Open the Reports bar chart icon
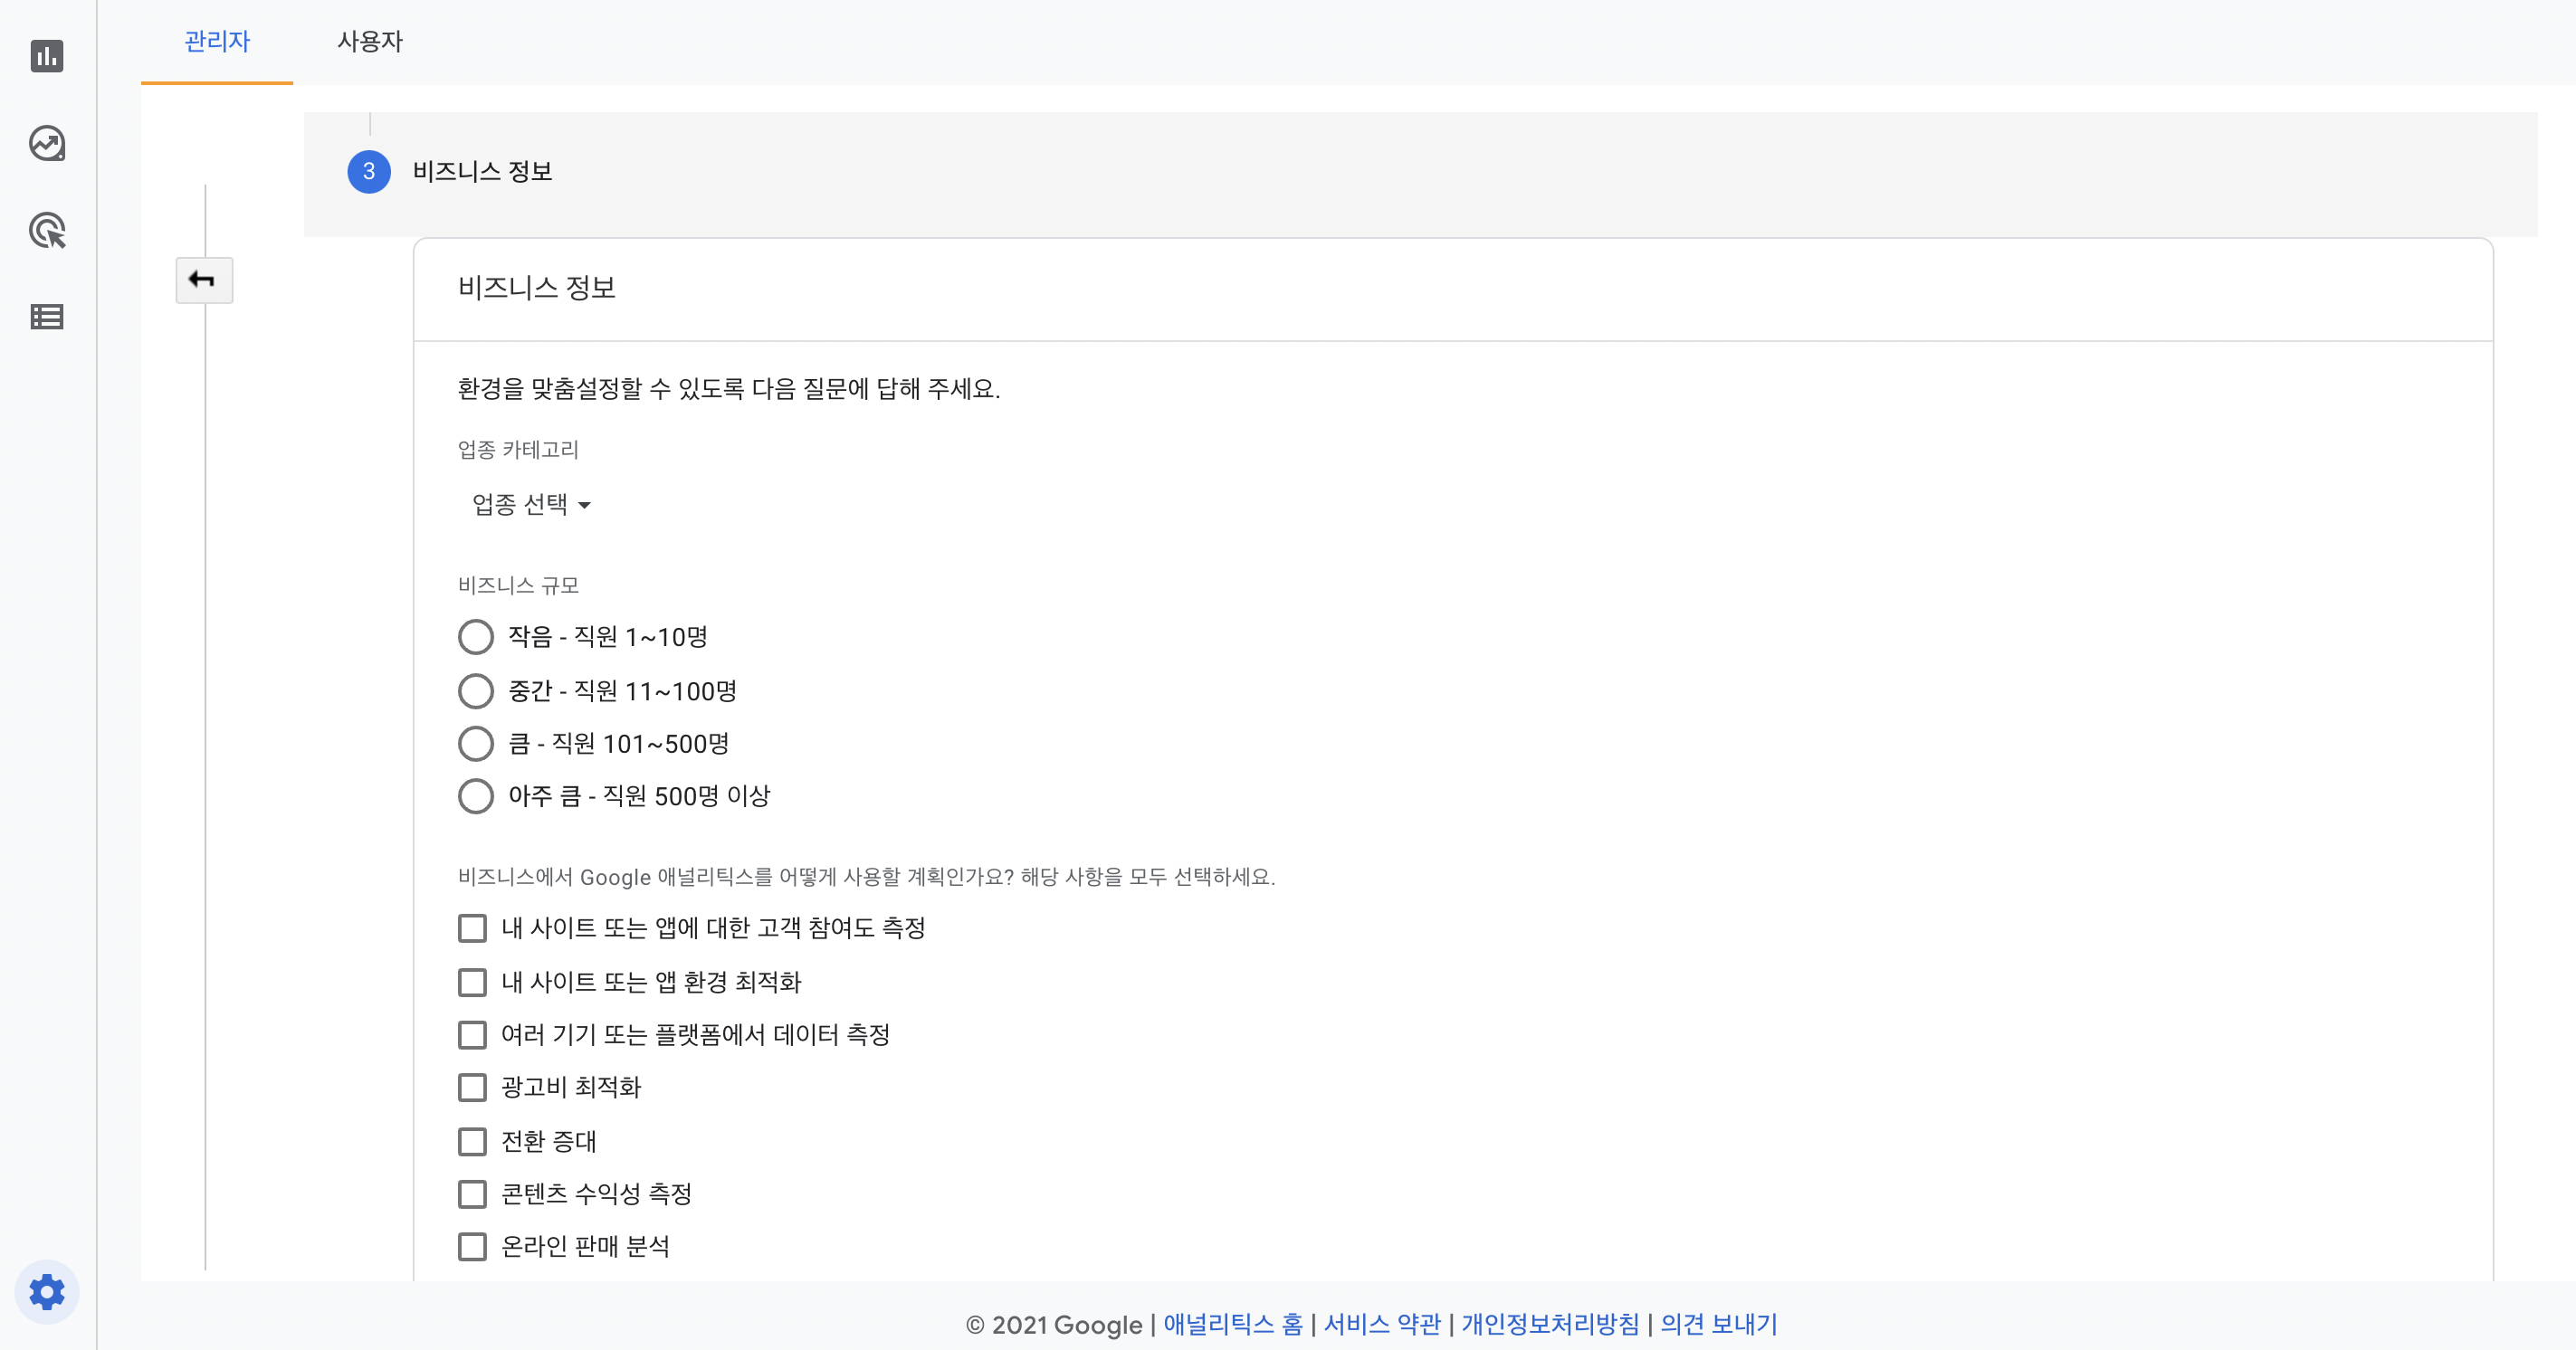The width and height of the screenshot is (2576, 1350). (47, 56)
